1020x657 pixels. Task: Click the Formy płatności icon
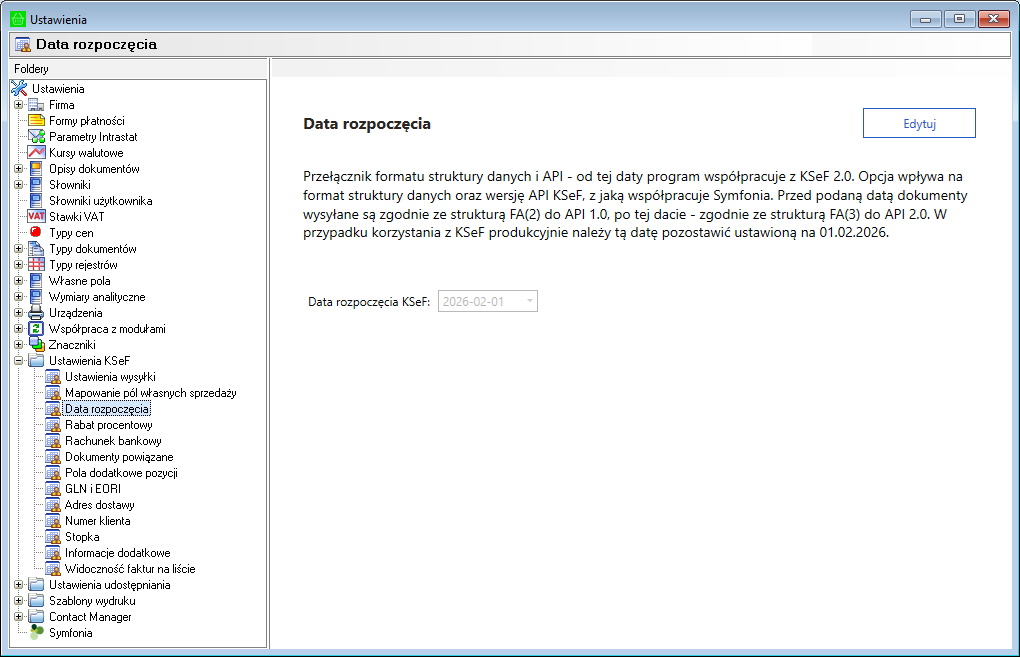(36, 121)
